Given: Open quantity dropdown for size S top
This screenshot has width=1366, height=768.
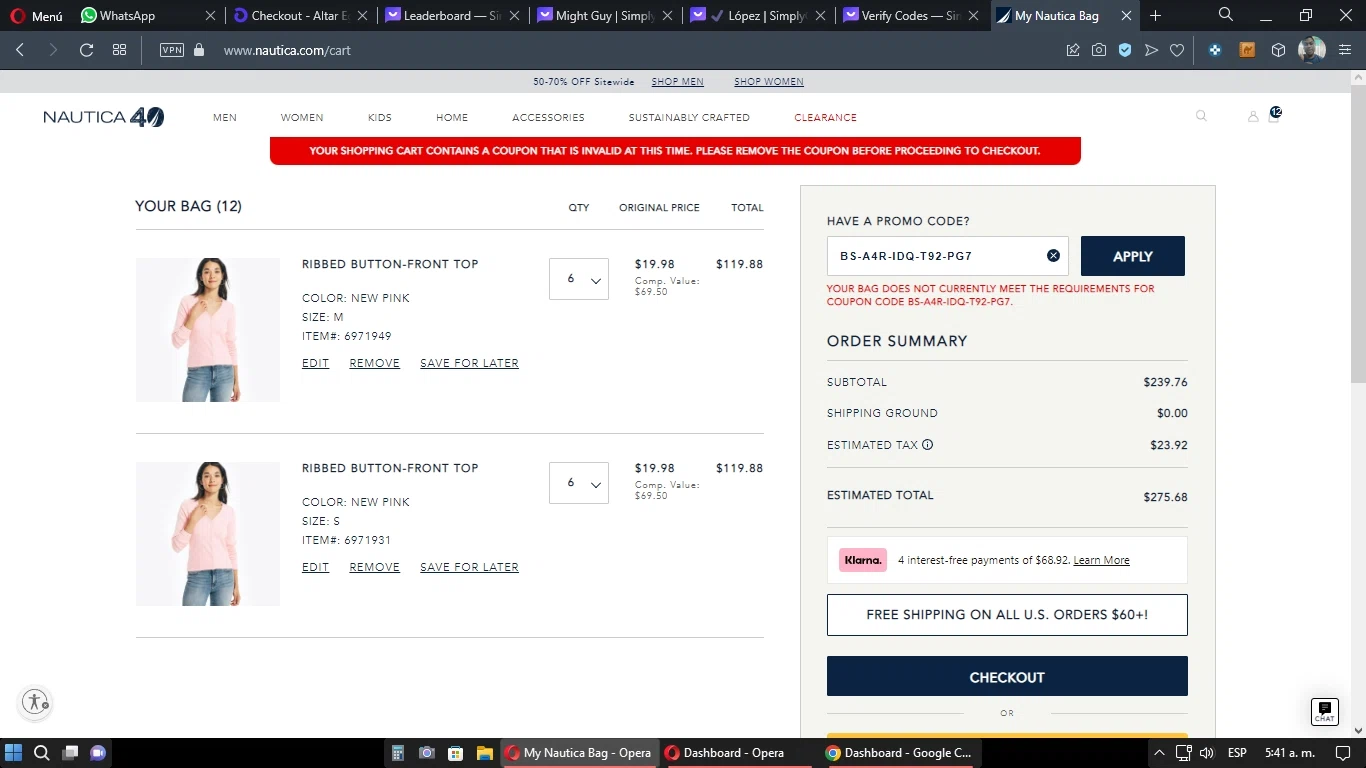Looking at the screenshot, I should pos(579,483).
